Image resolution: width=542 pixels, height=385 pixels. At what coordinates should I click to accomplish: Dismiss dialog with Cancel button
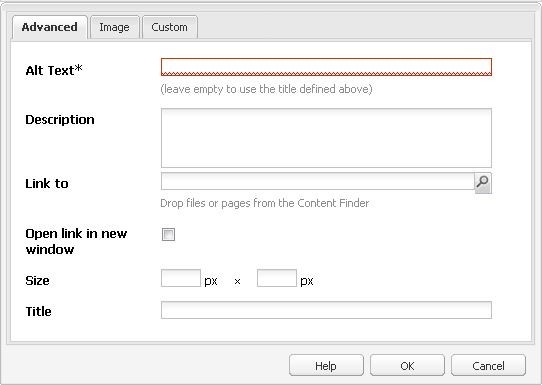[x=488, y=365]
